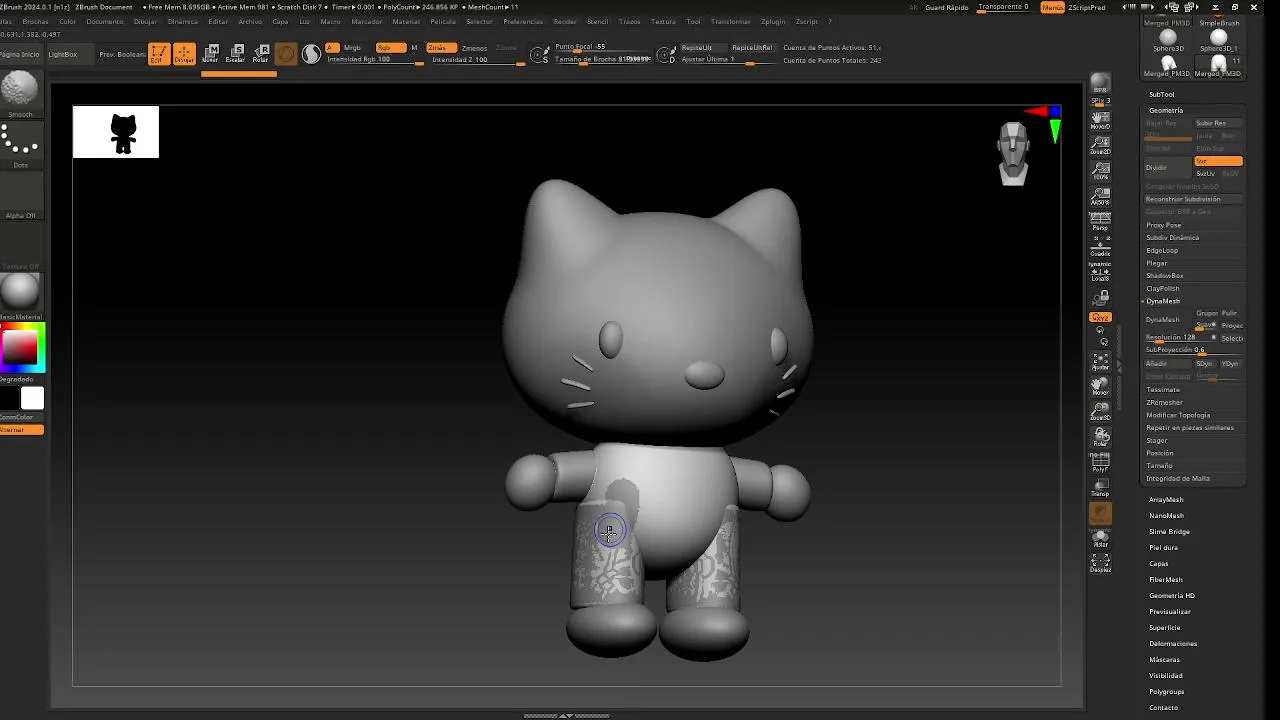Click the Dividir button
This screenshot has height=720, width=1280.
1168,167
